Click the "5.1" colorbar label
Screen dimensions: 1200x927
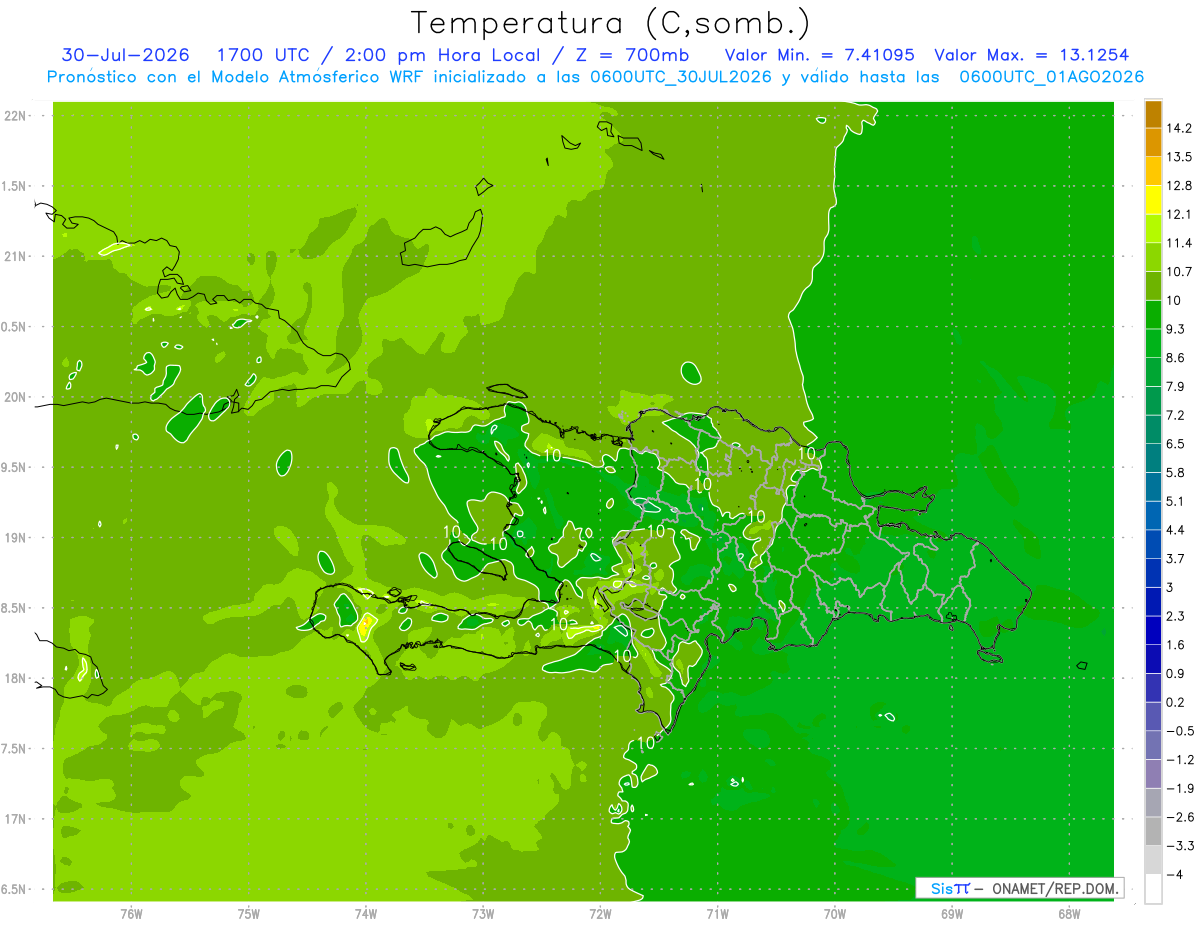[1175, 501]
